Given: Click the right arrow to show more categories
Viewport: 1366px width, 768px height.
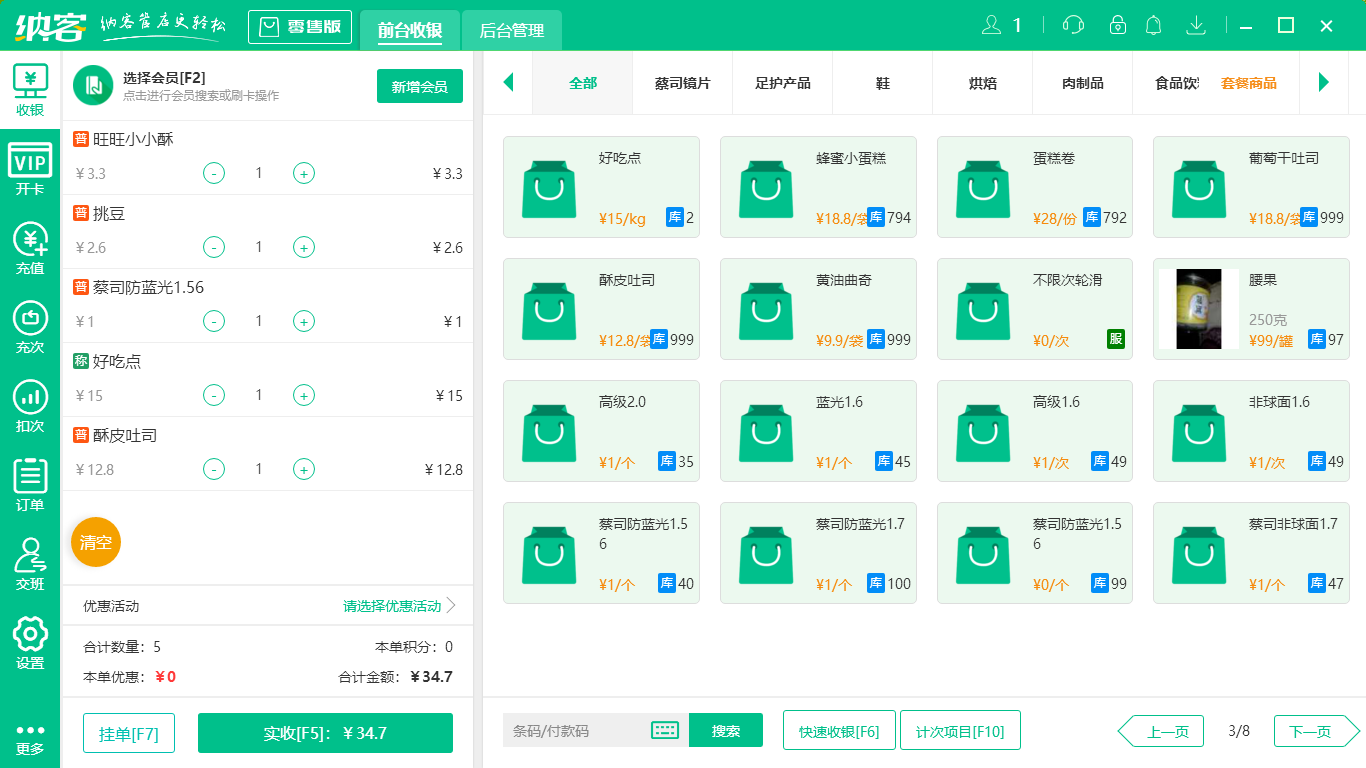Looking at the screenshot, I should click(1325, 84).
